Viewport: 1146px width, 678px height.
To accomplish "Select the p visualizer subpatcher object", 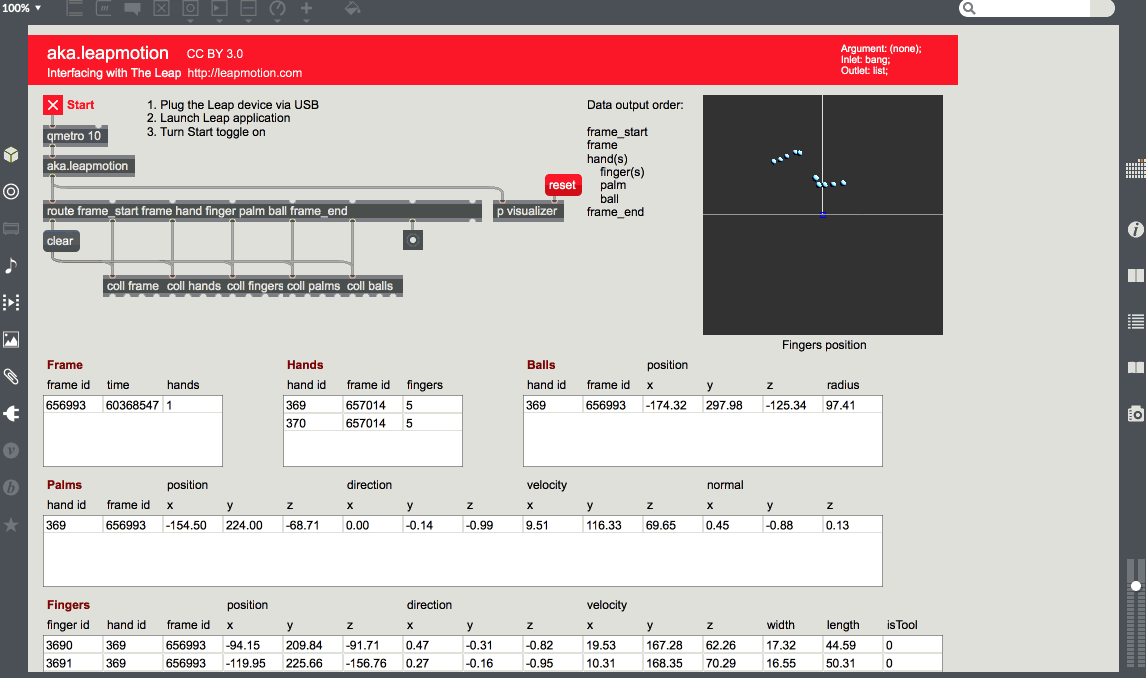I will coord(528,211).
